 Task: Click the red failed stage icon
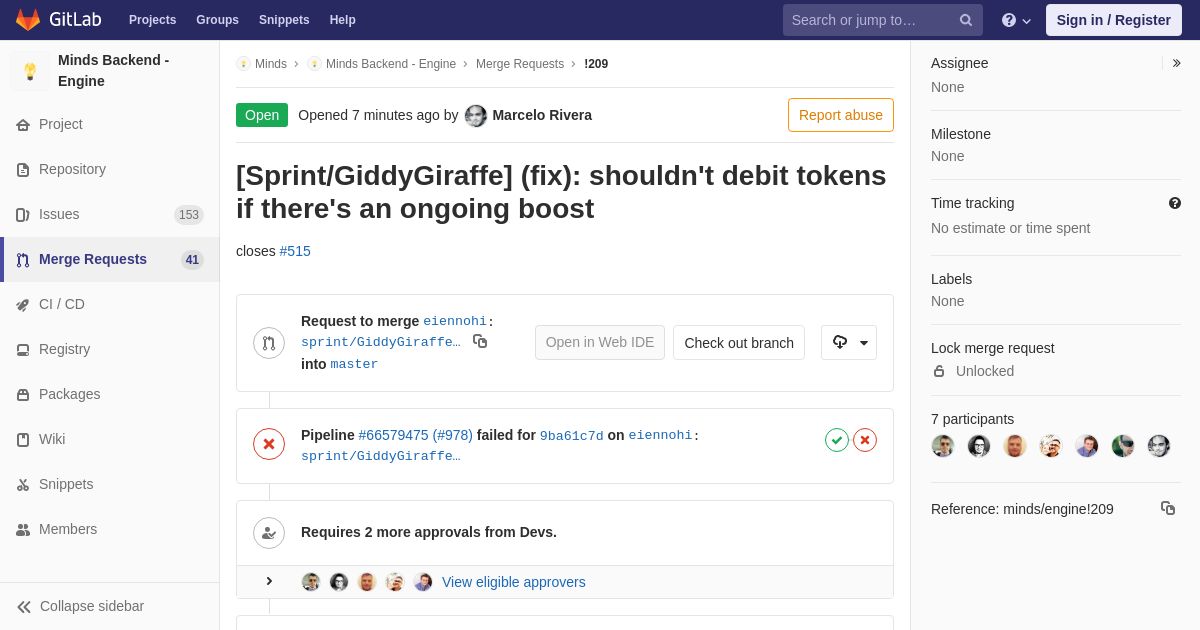click(865, 440)
